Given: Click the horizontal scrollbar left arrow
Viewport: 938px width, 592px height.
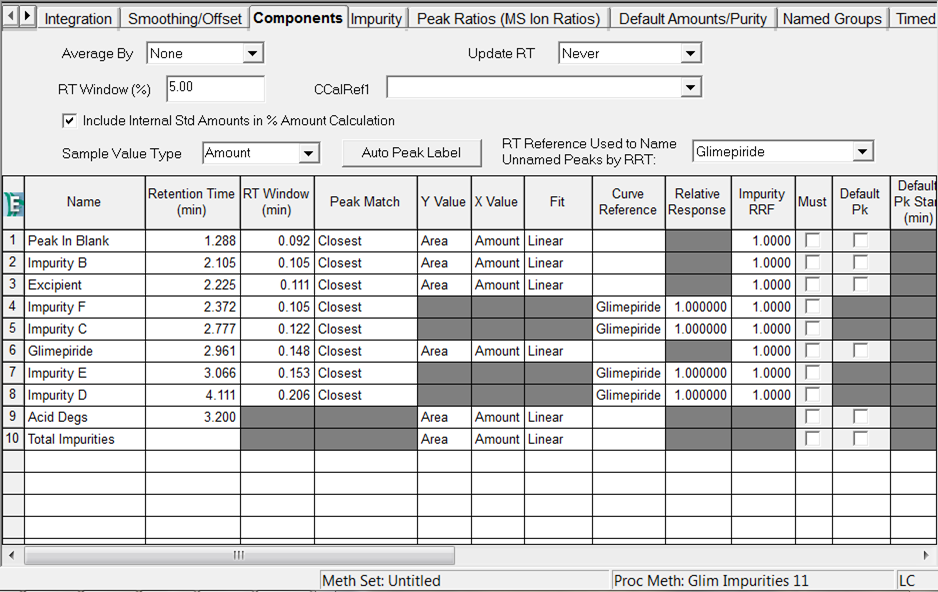Looking at the screenshot, I should click(x=11, y=556).
